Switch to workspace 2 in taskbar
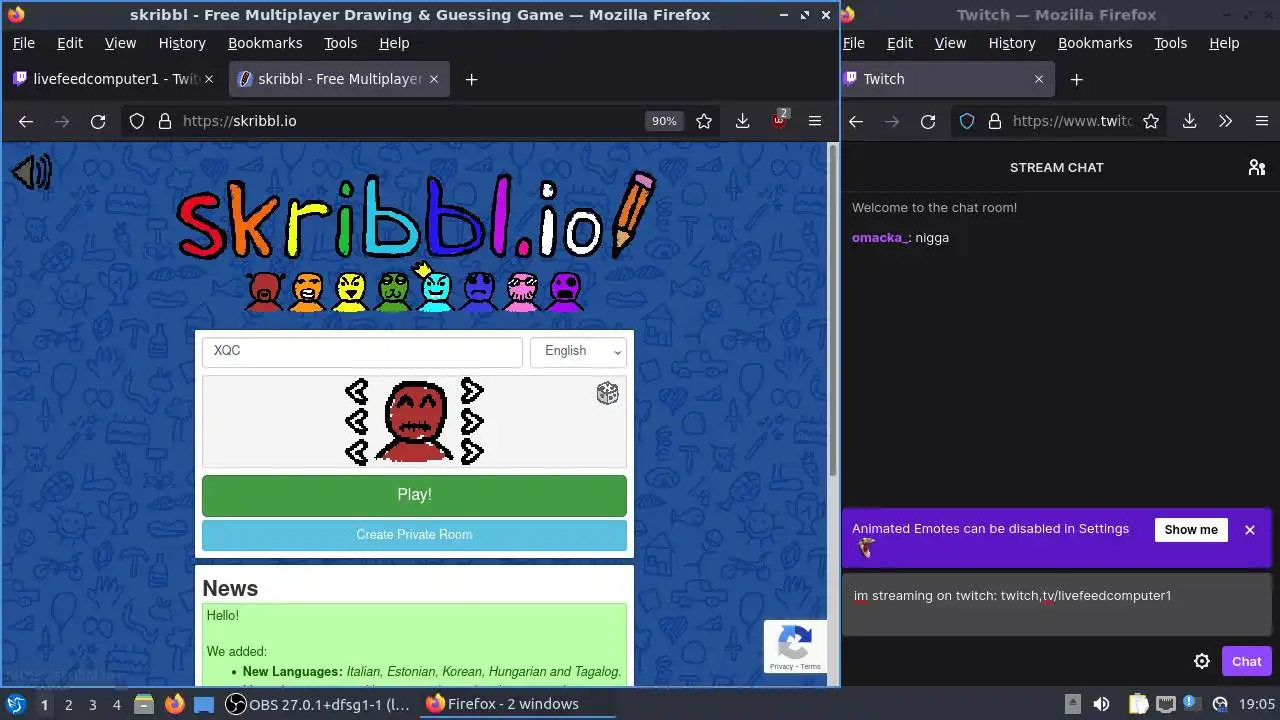The image size is (1280, 720). tap(68, 704)
